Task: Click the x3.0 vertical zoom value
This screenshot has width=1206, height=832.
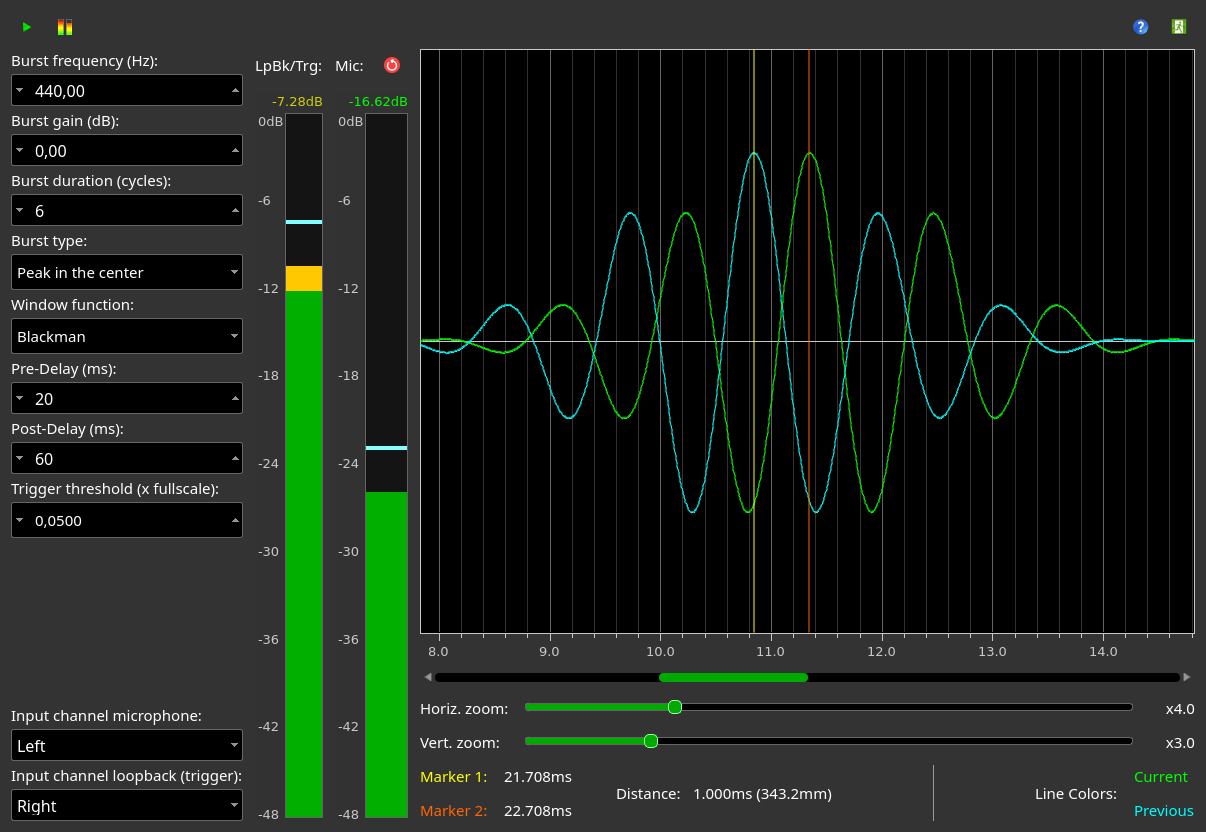Action: pos(1180,743)
